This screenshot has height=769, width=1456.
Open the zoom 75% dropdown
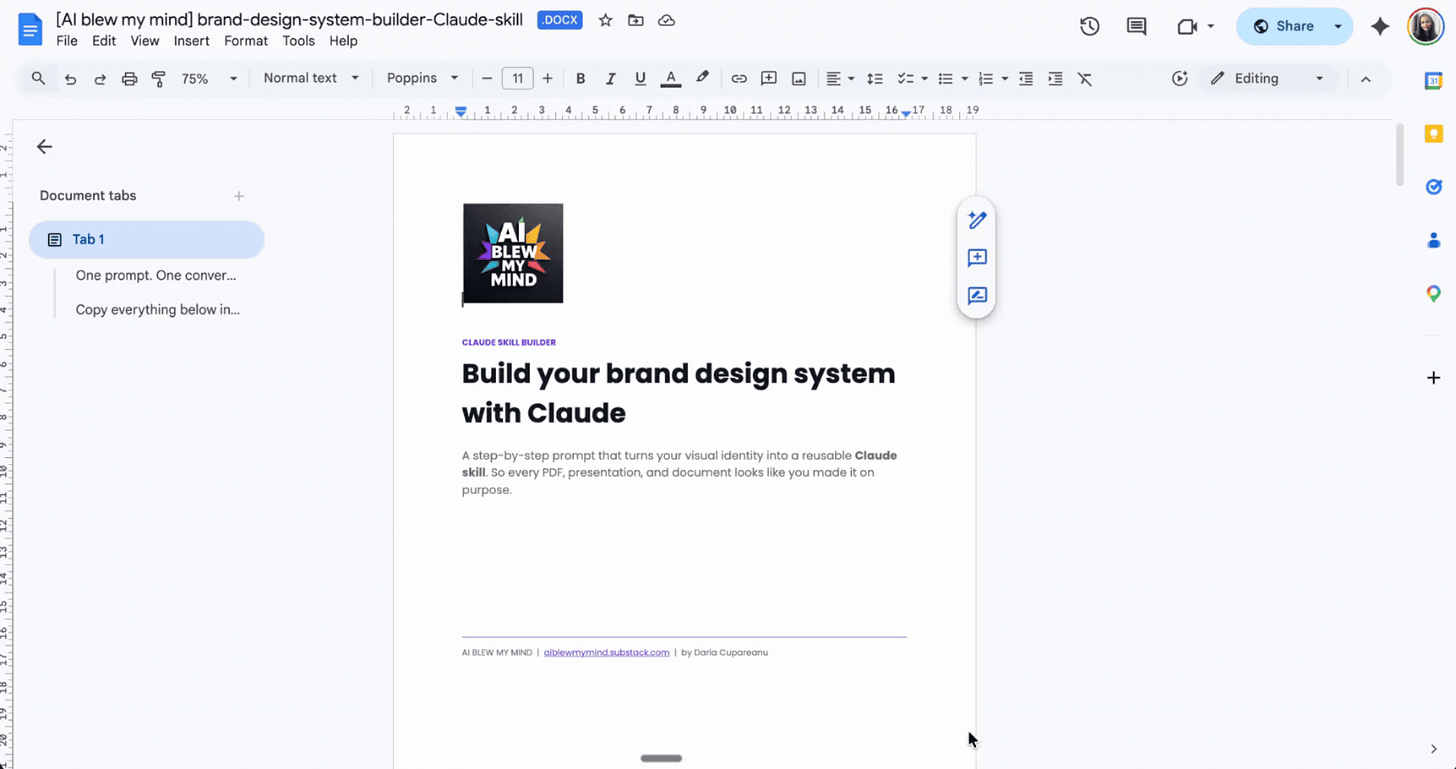209,78
